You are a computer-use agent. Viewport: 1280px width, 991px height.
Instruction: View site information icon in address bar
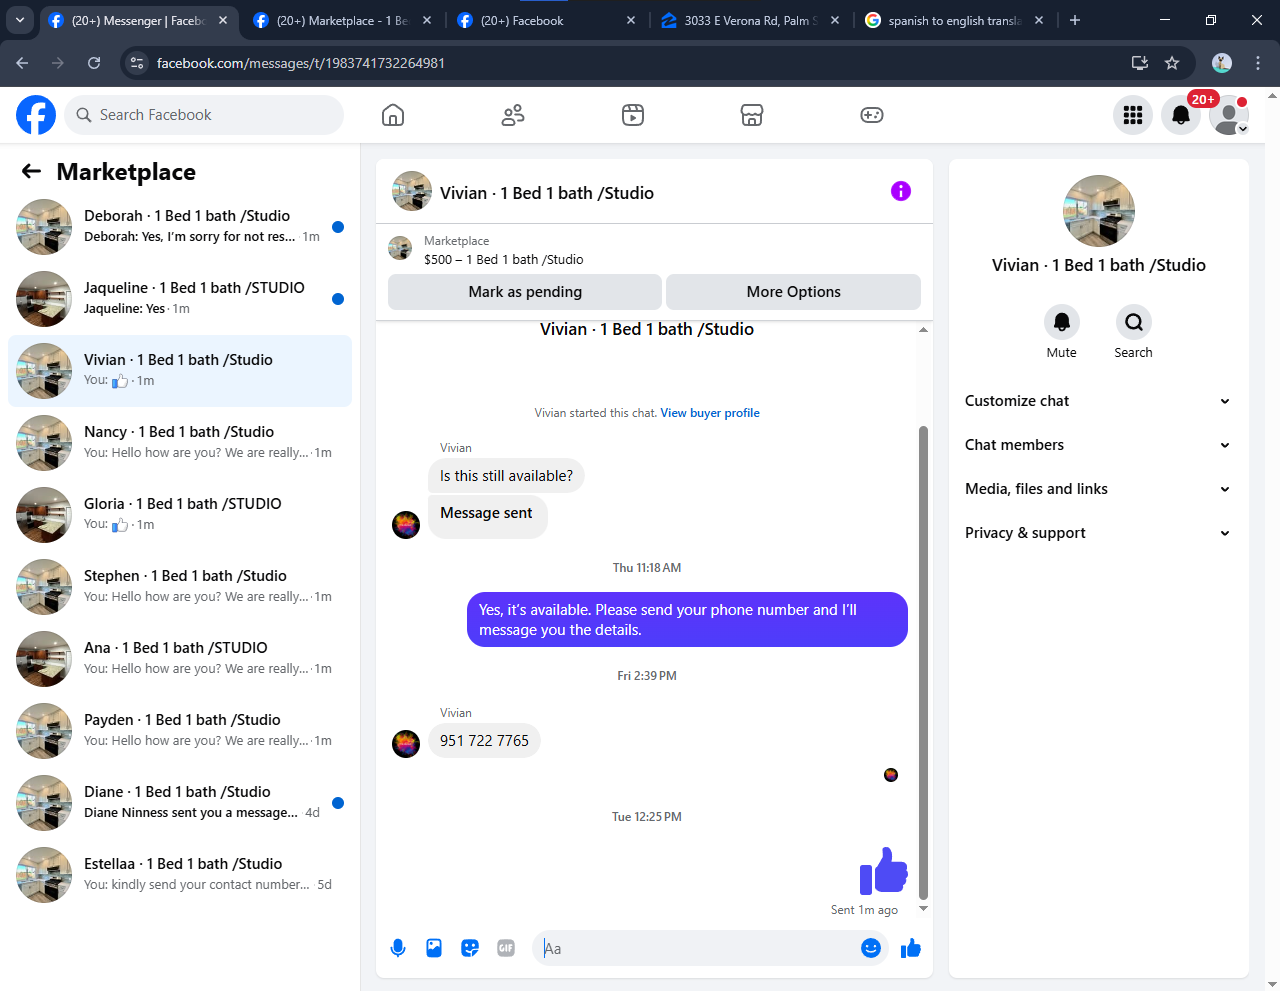tap(137, 63)
